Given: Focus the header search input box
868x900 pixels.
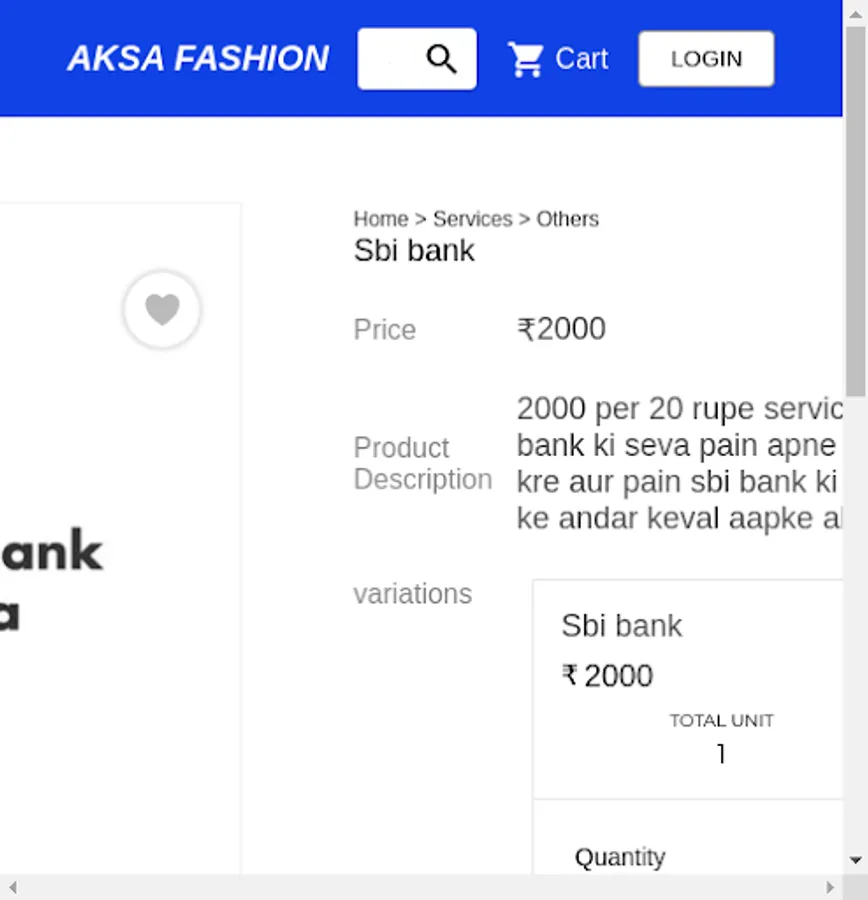Looking at the screenshot, I should pyautogui.click(x=390, y=59).
